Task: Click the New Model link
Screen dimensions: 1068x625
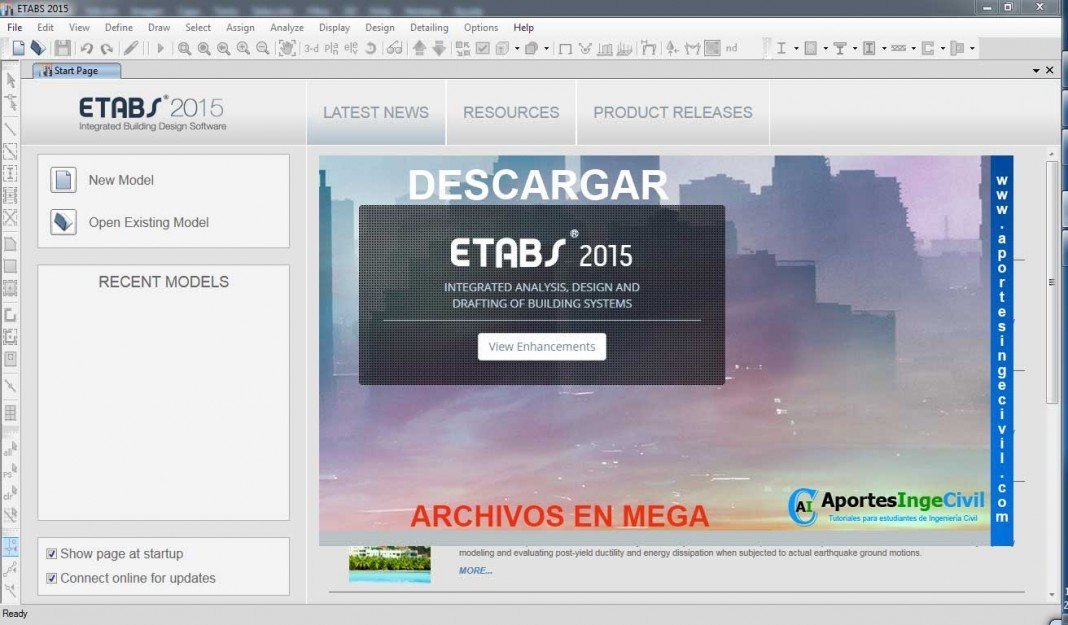Action: (121, 180)
